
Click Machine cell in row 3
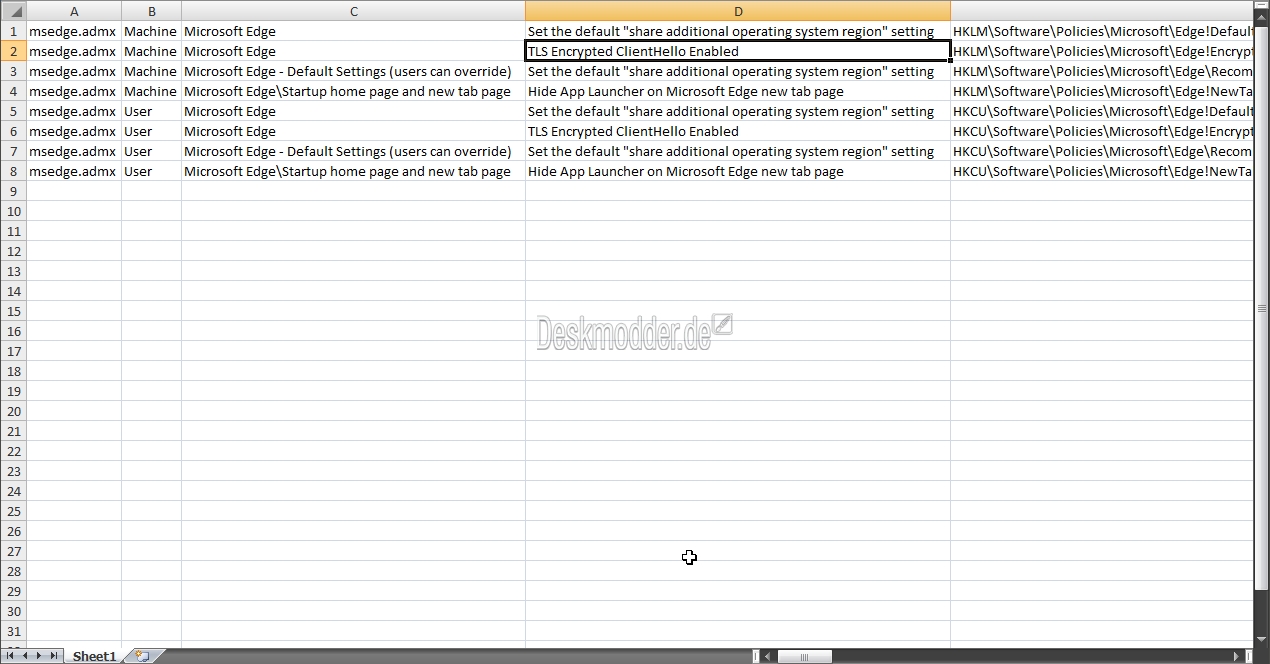[151, 71]
